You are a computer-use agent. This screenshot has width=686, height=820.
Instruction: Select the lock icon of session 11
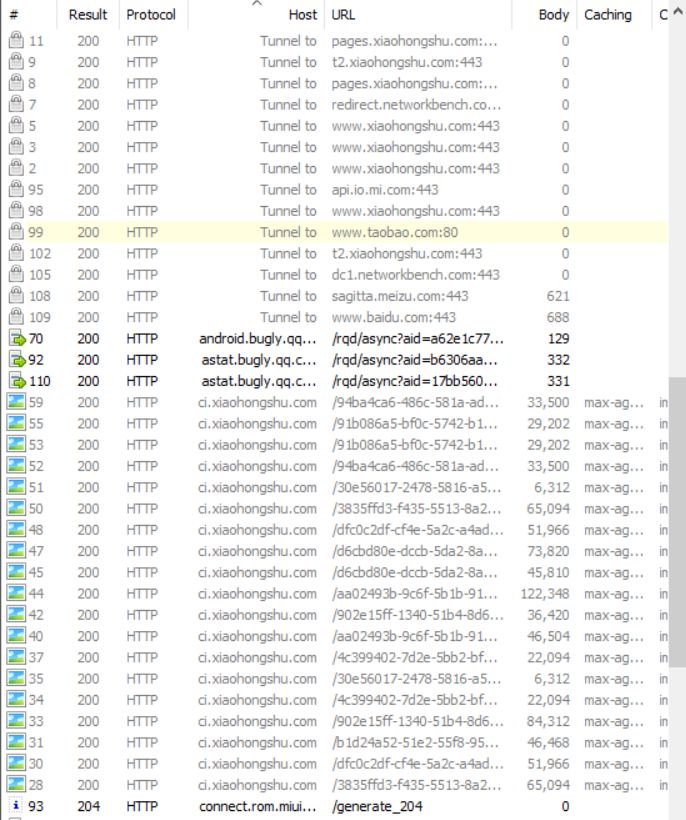pyautogui.click(x=16, y=40)
